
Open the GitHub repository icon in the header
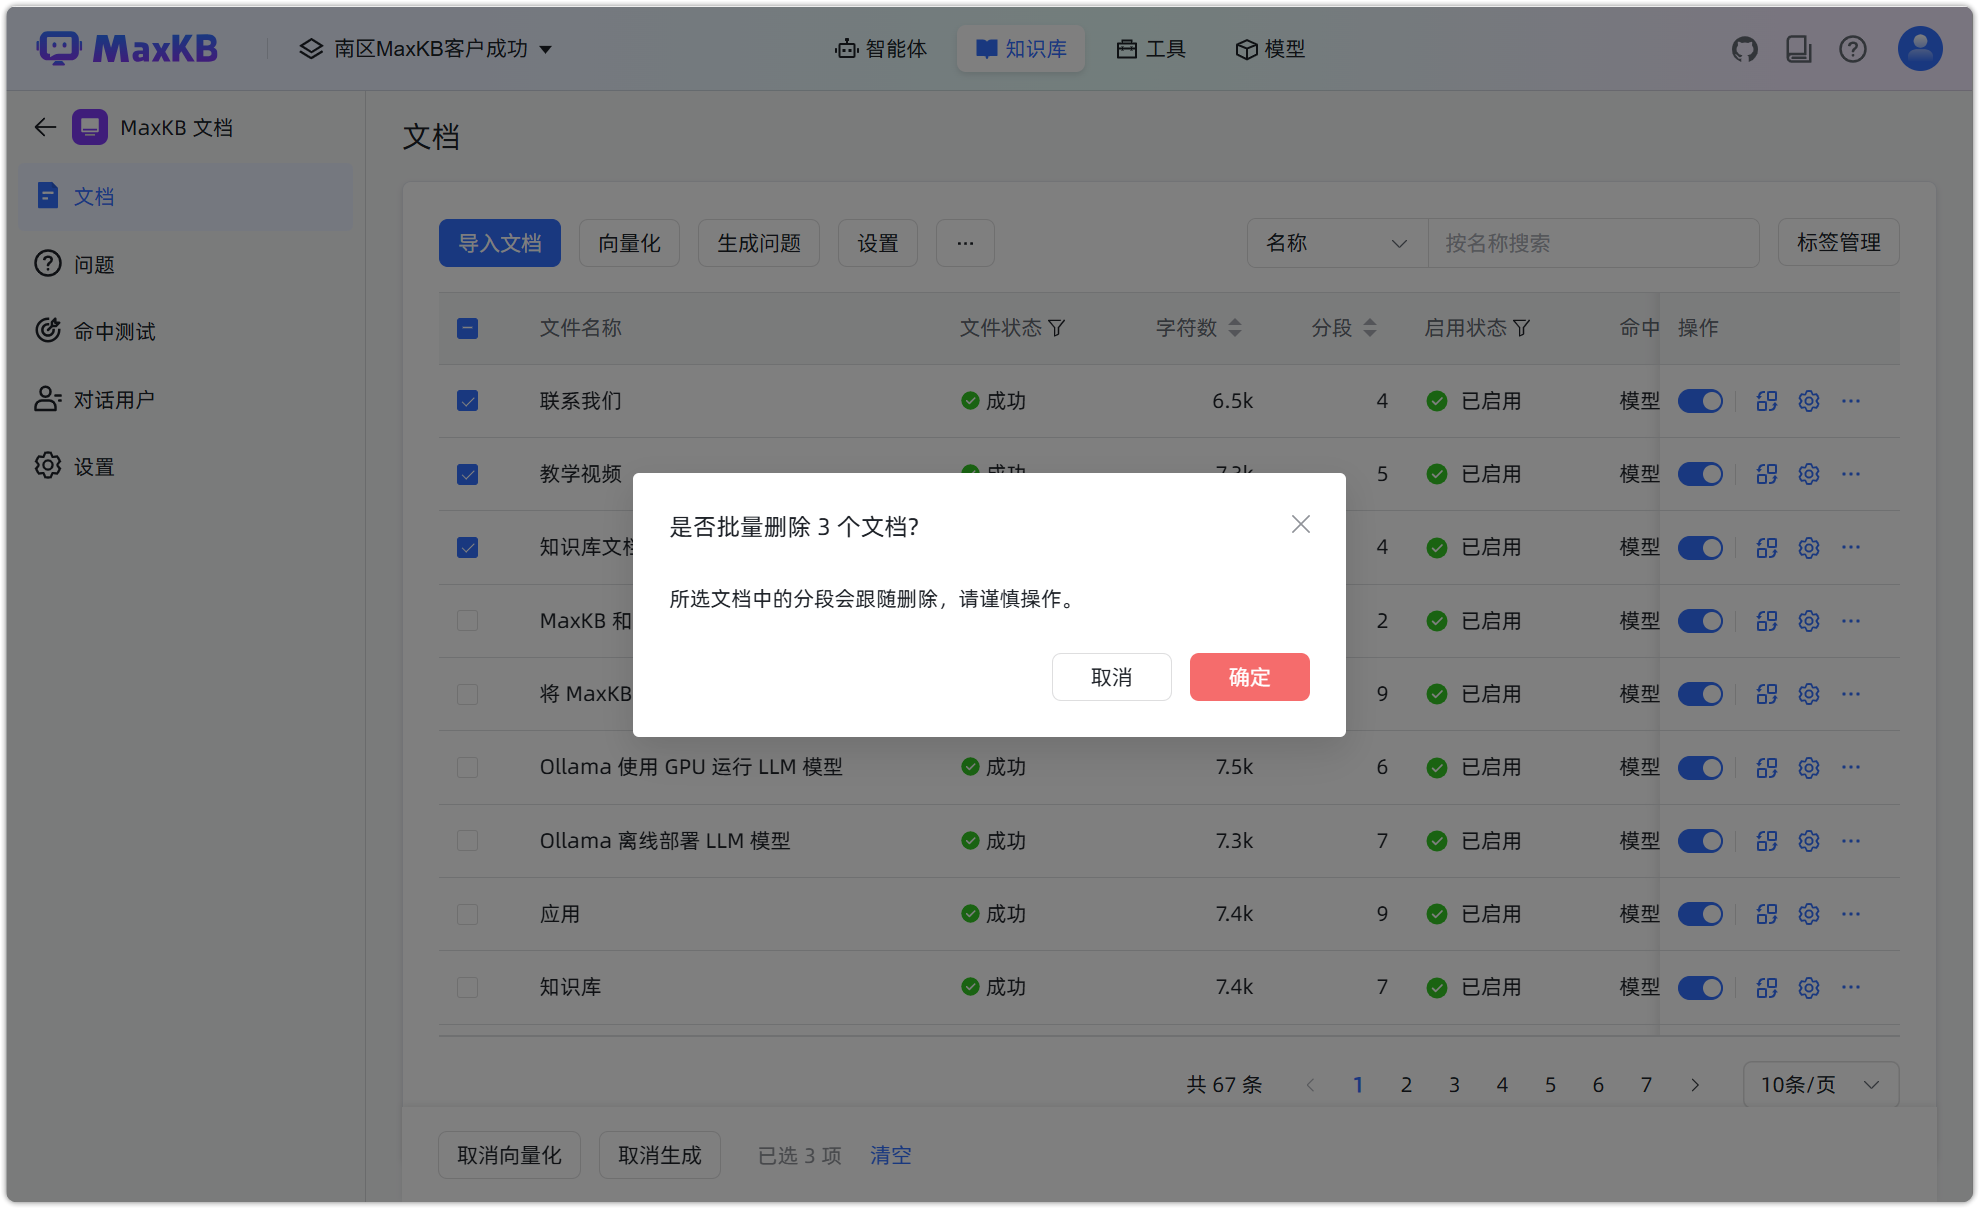[1745, 48]
